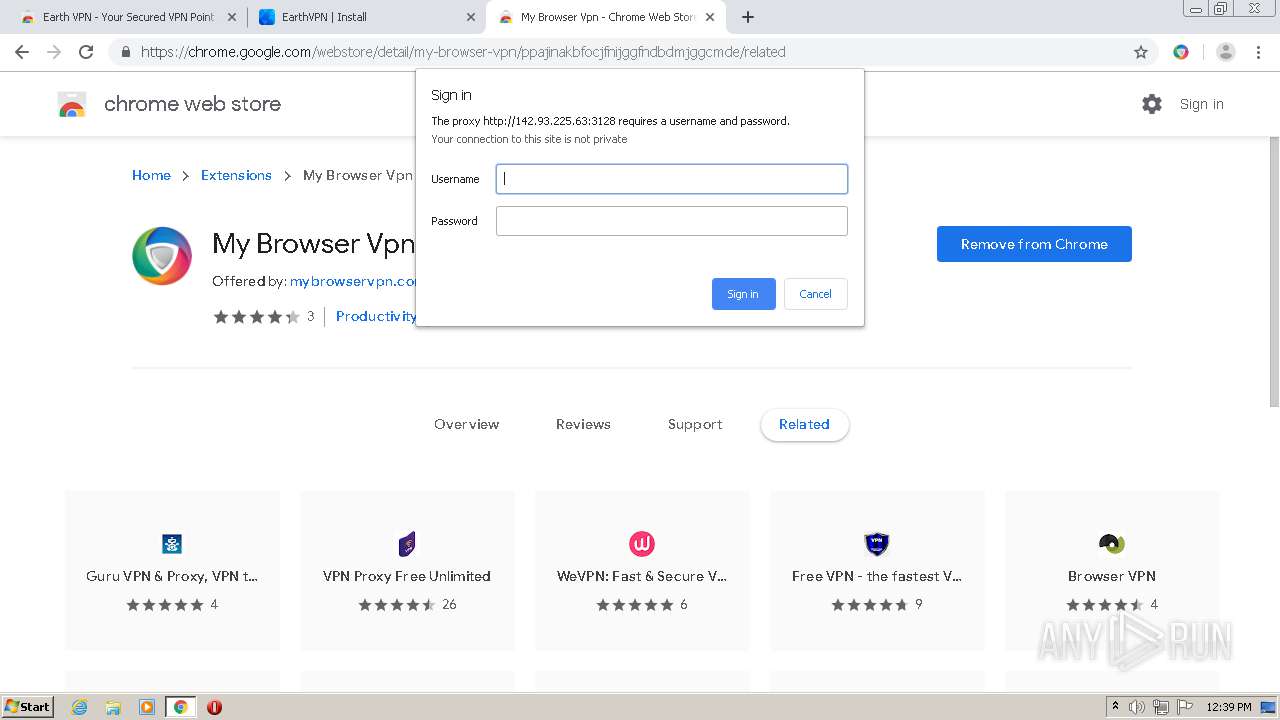Close the EarthVPN Install tab

(471, 17)
